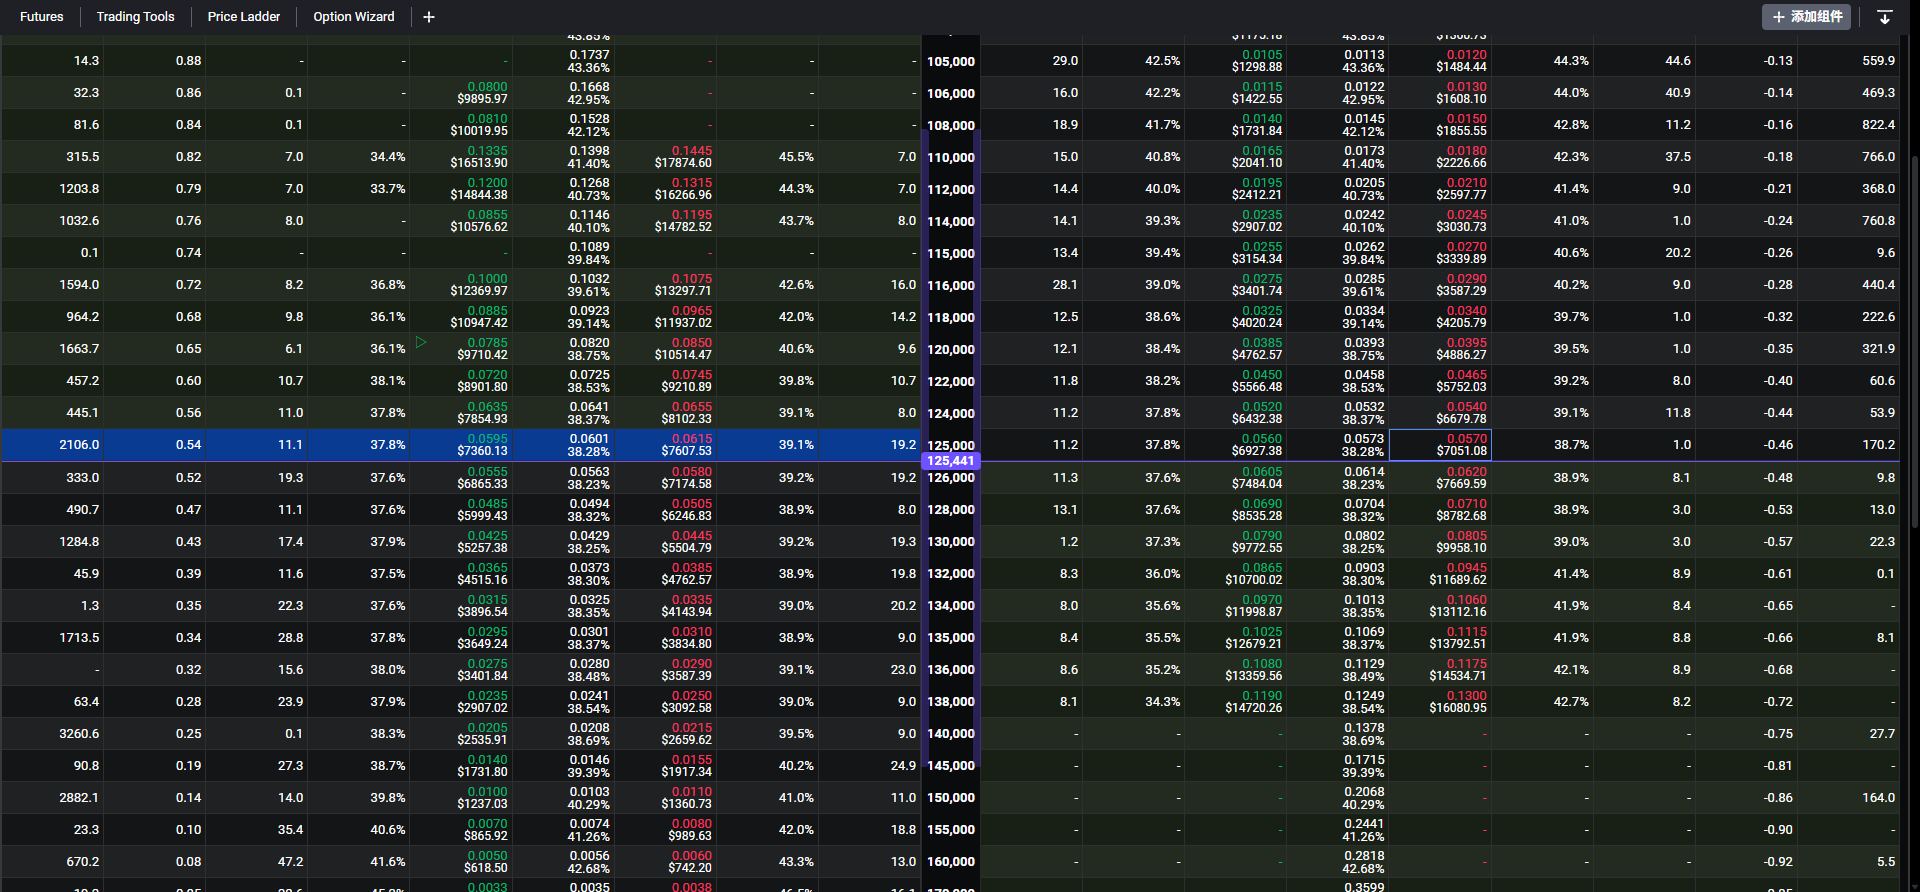Click the 120,000 strike price row
The height and width of the screenshot is (892, 1920).
(950, 349)
